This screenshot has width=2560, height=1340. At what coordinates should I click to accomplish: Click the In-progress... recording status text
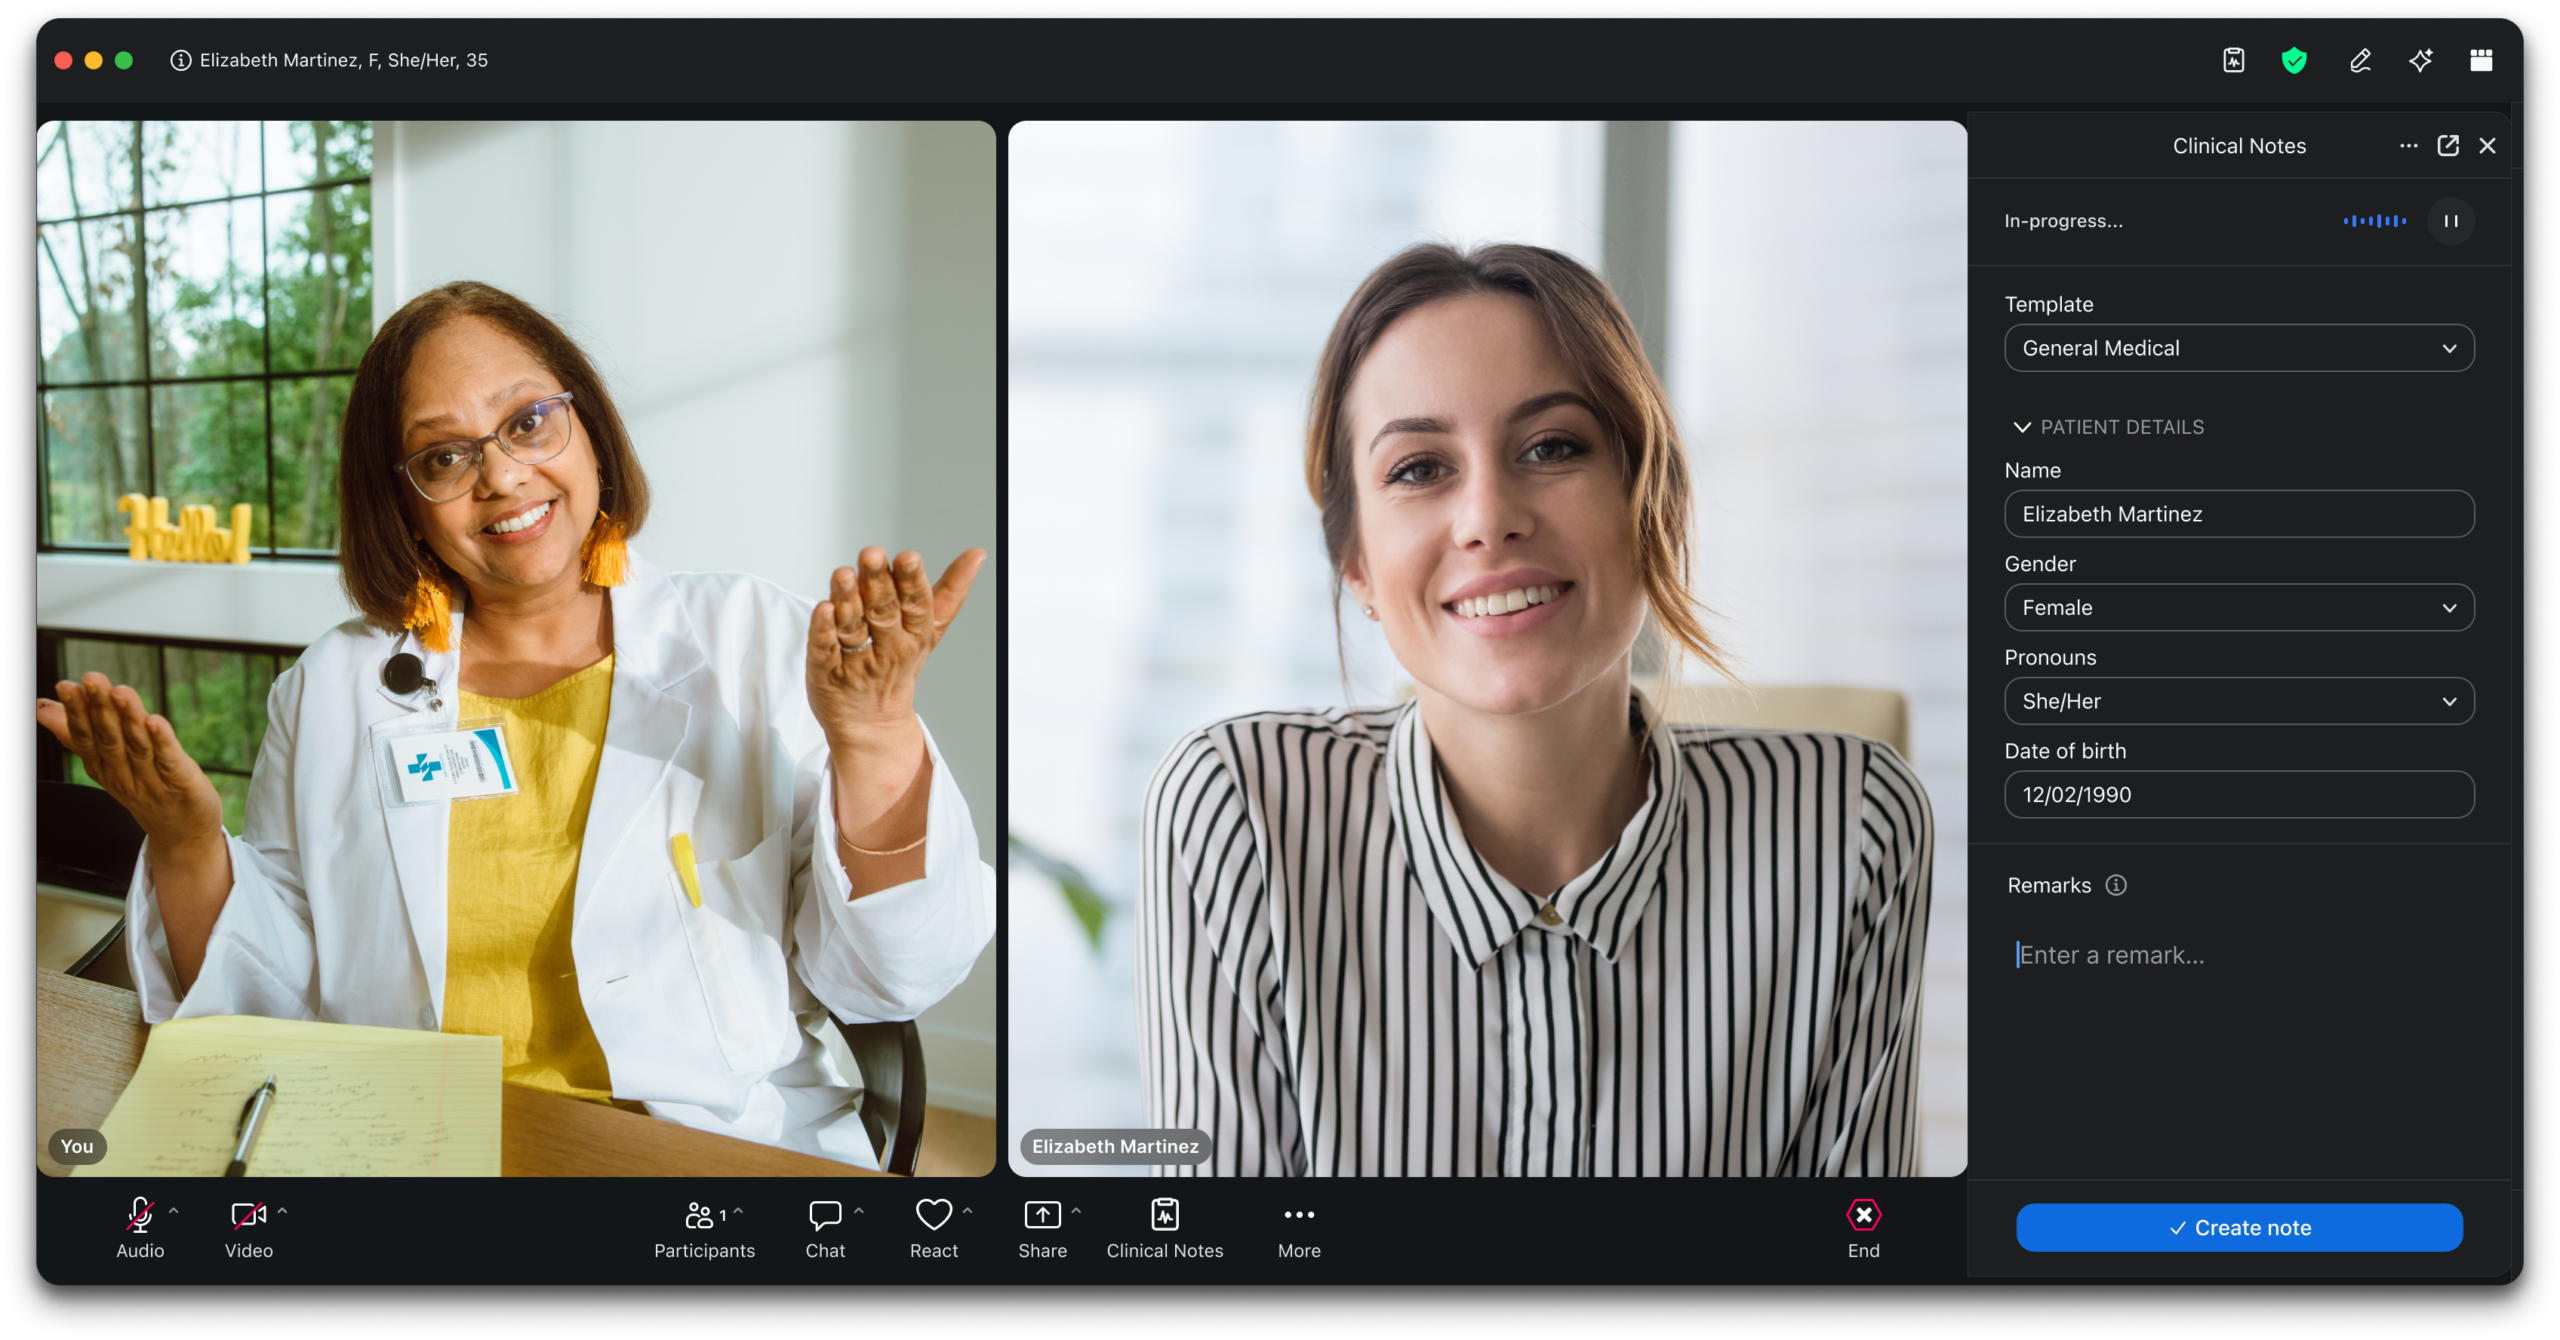[x=2063, y=221]
